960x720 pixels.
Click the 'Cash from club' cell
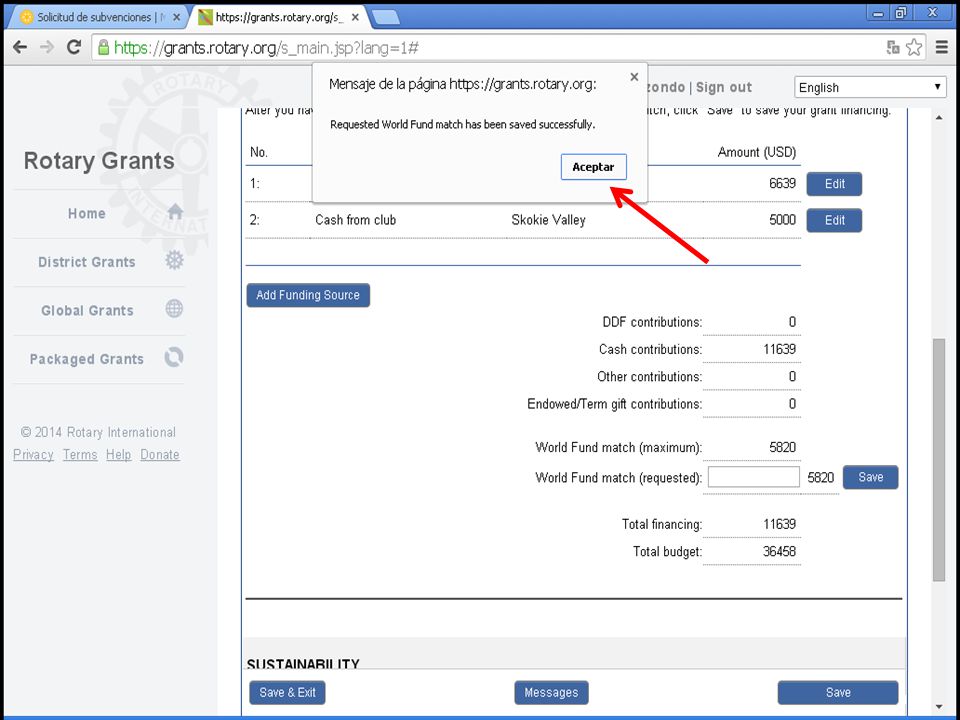tap(356, 220)
